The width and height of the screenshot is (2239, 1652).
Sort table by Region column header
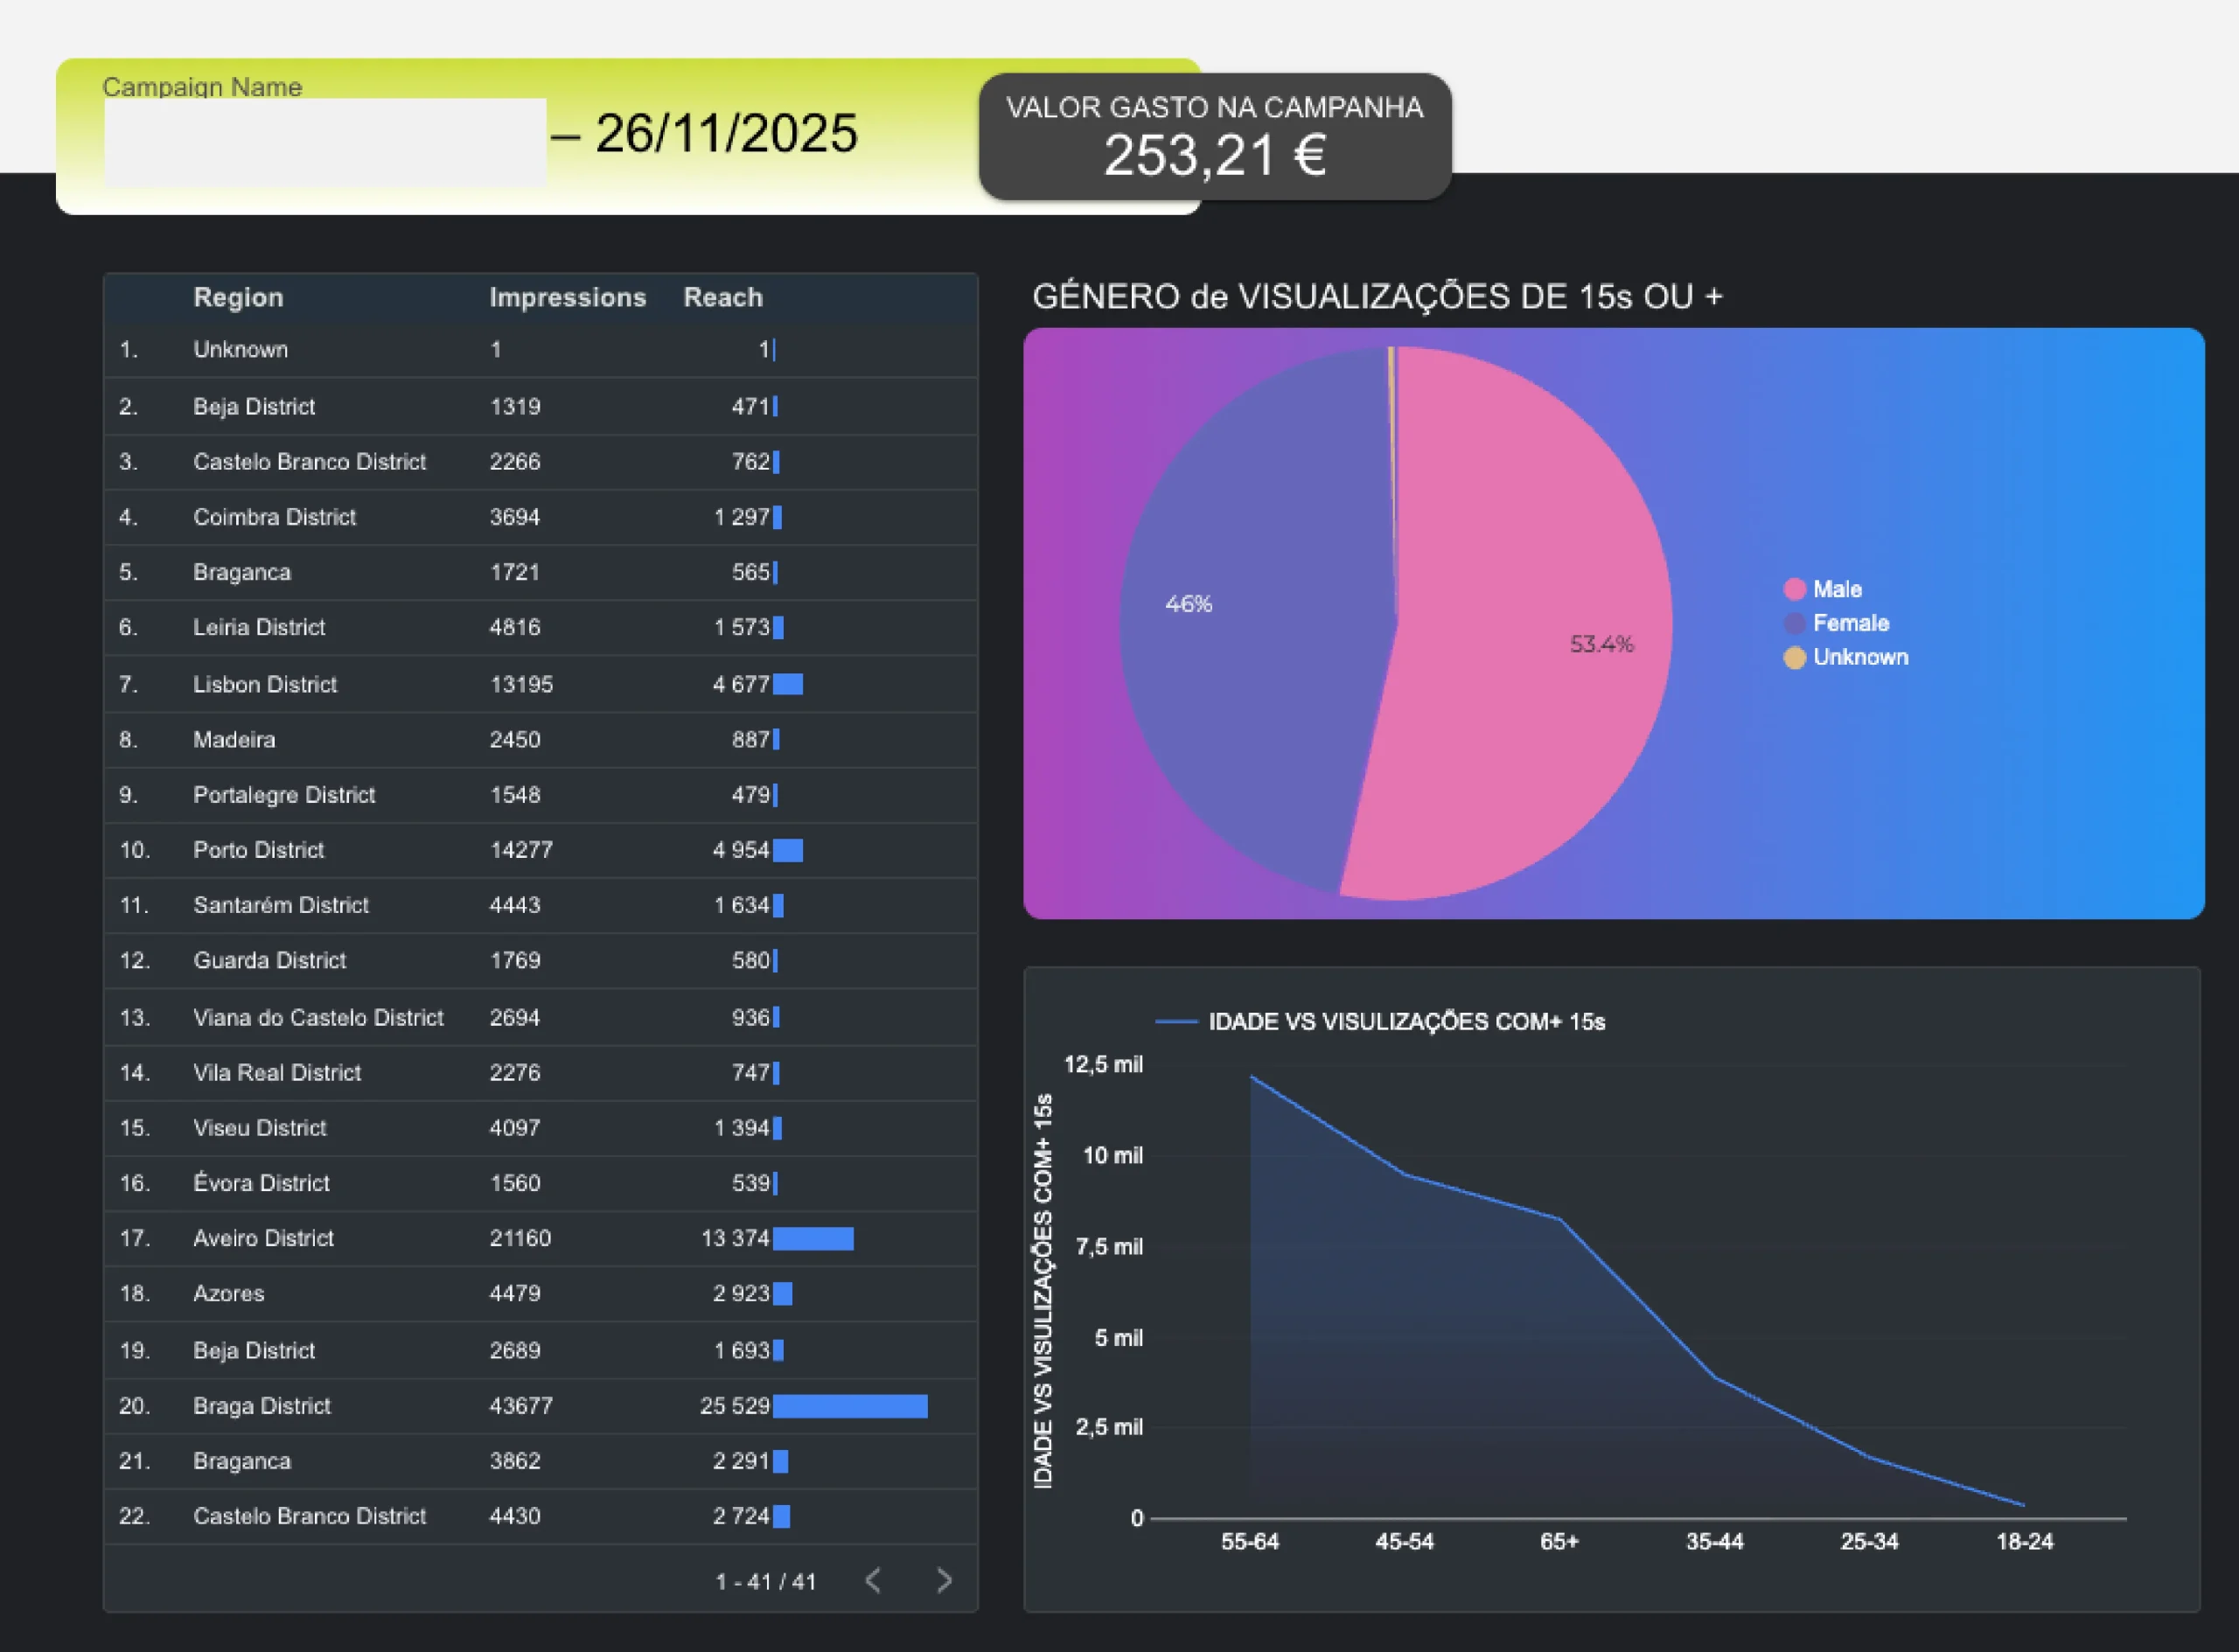click(x=238, y=297)
